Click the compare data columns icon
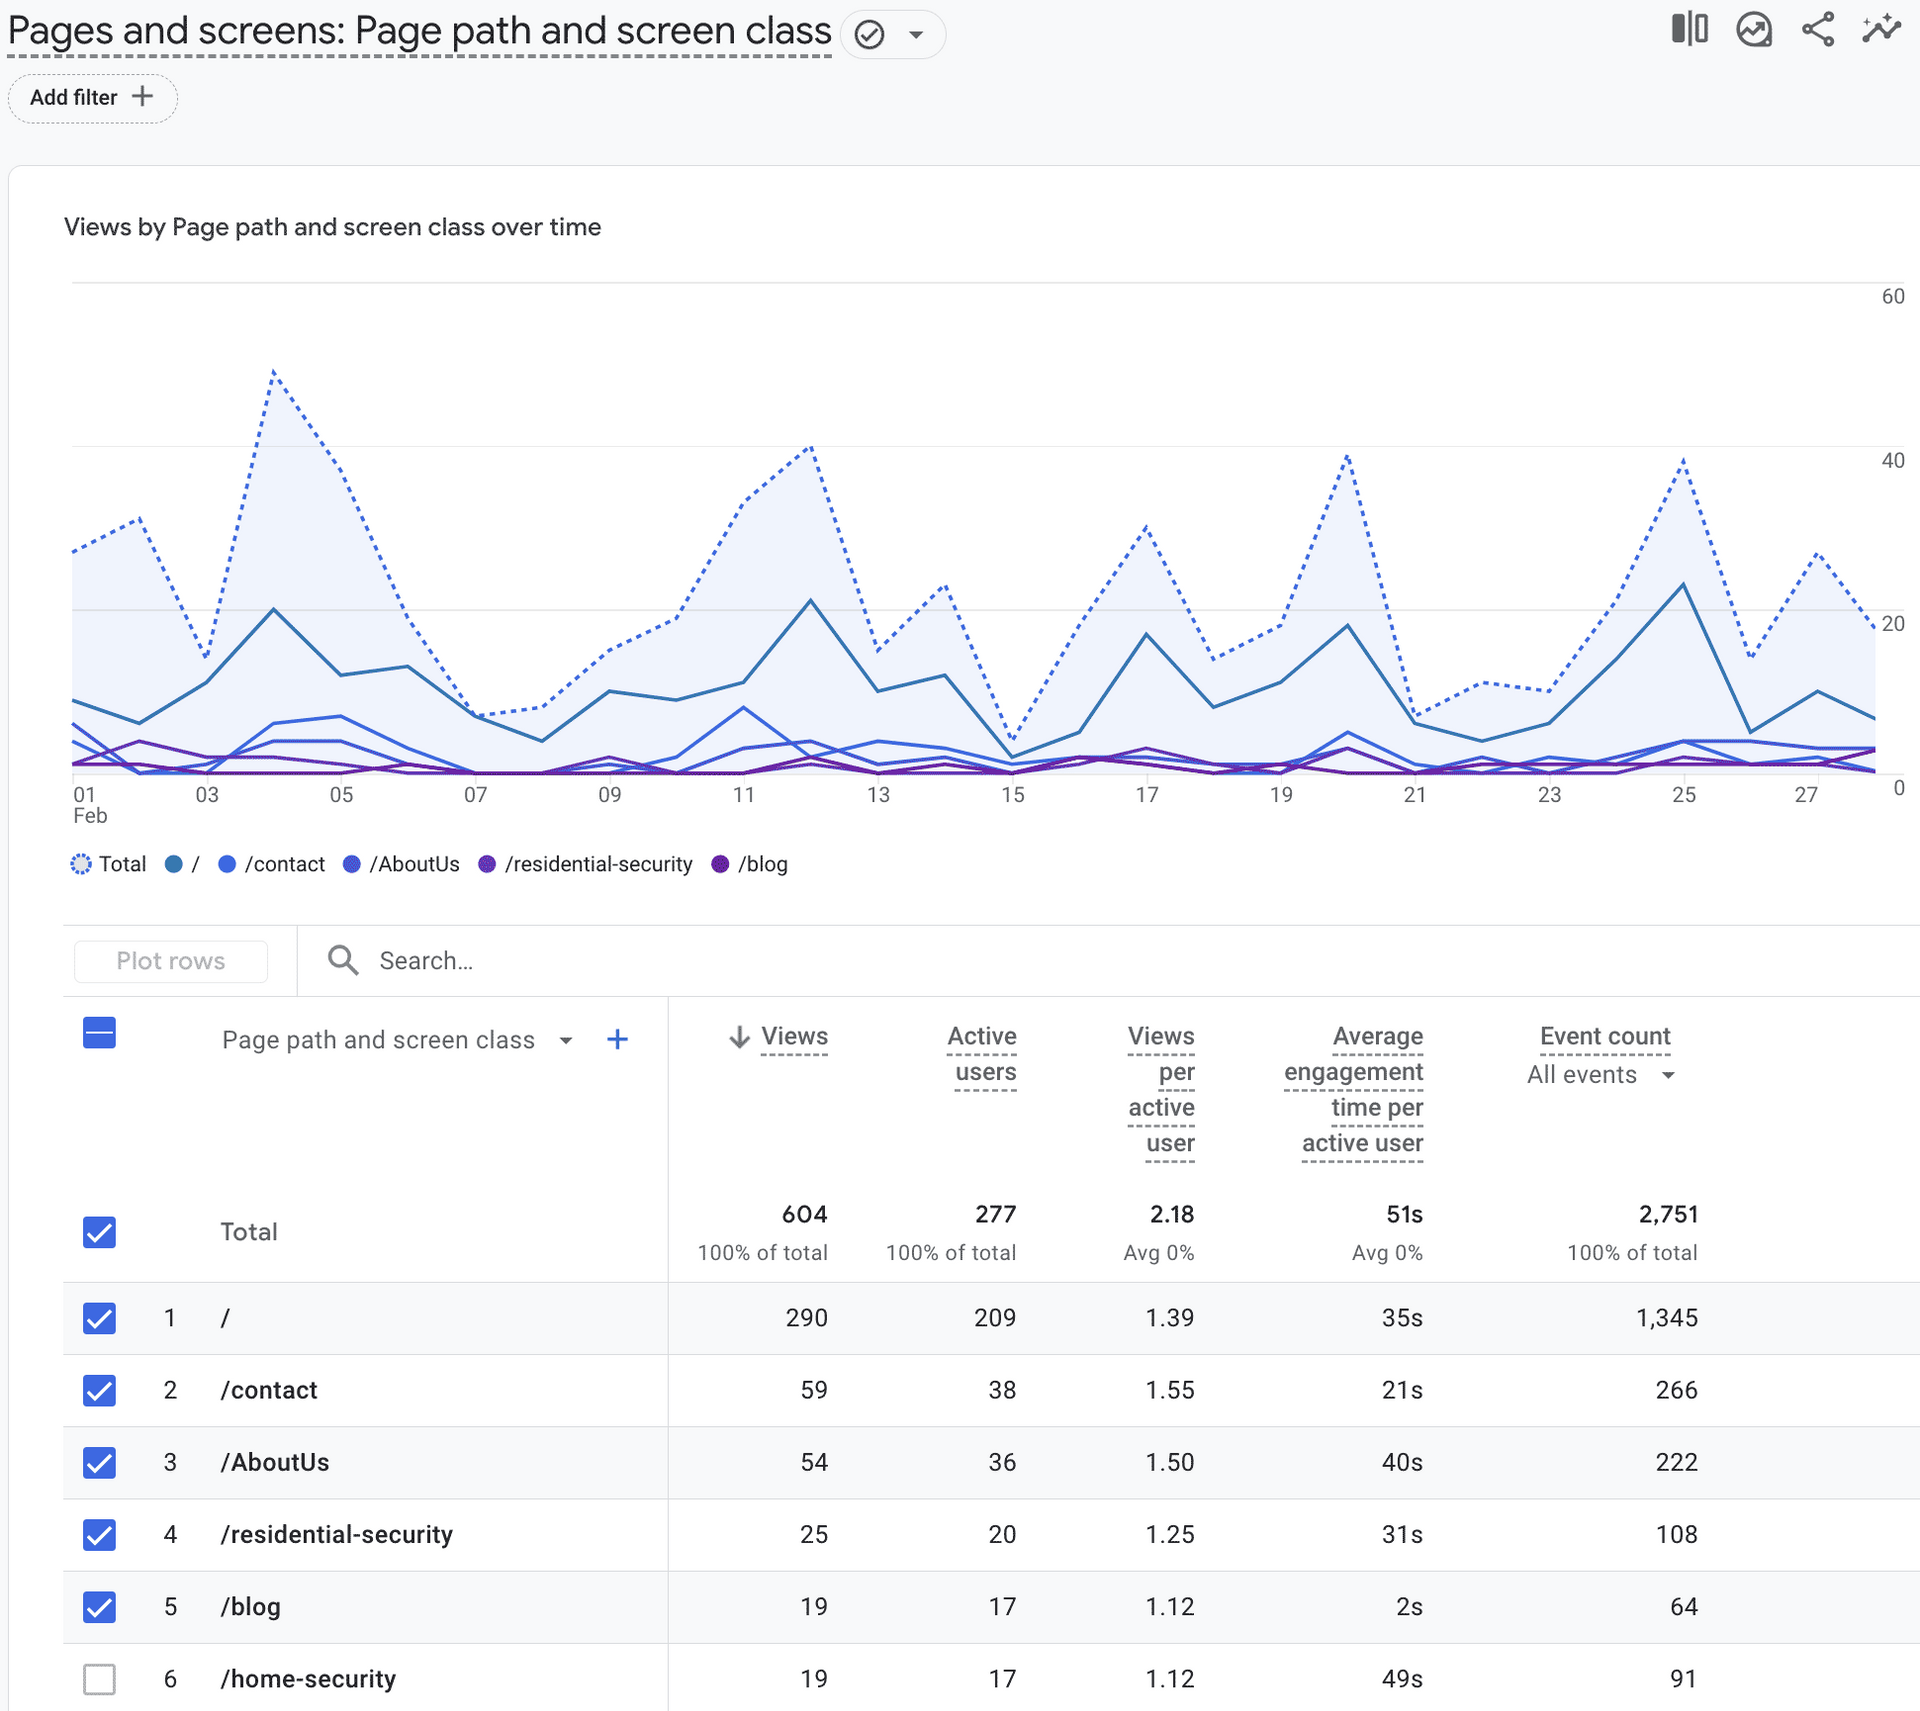Screen dimensions: 1920x1711 coord(1689,29)
